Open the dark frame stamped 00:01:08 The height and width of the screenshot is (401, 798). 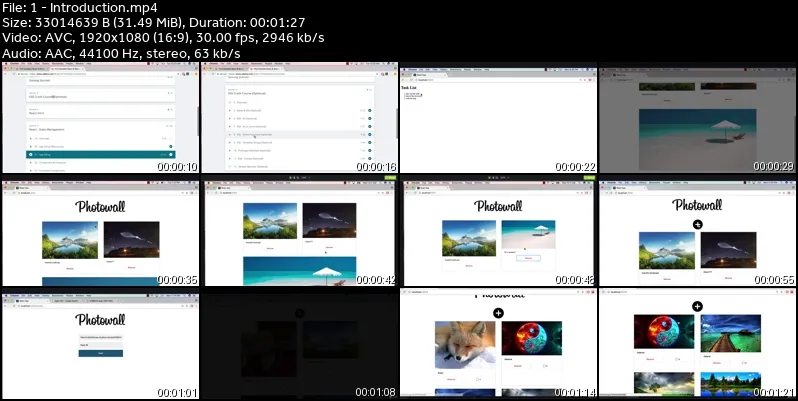click(x=300, y=343)
